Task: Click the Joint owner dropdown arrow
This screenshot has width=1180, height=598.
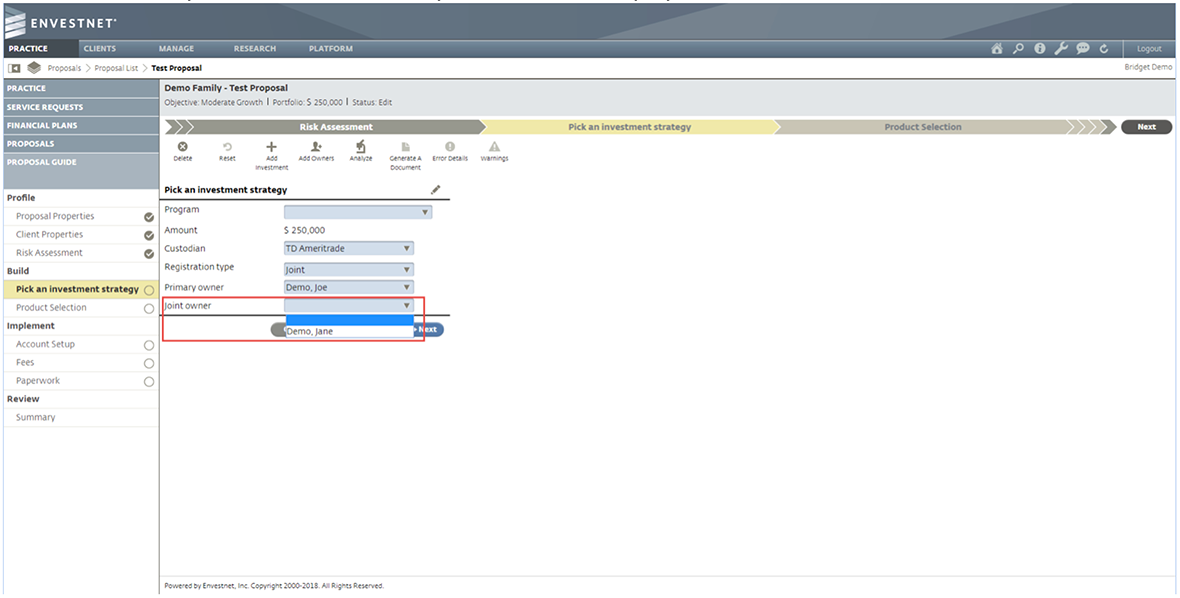Action: (x=406, y=305)
